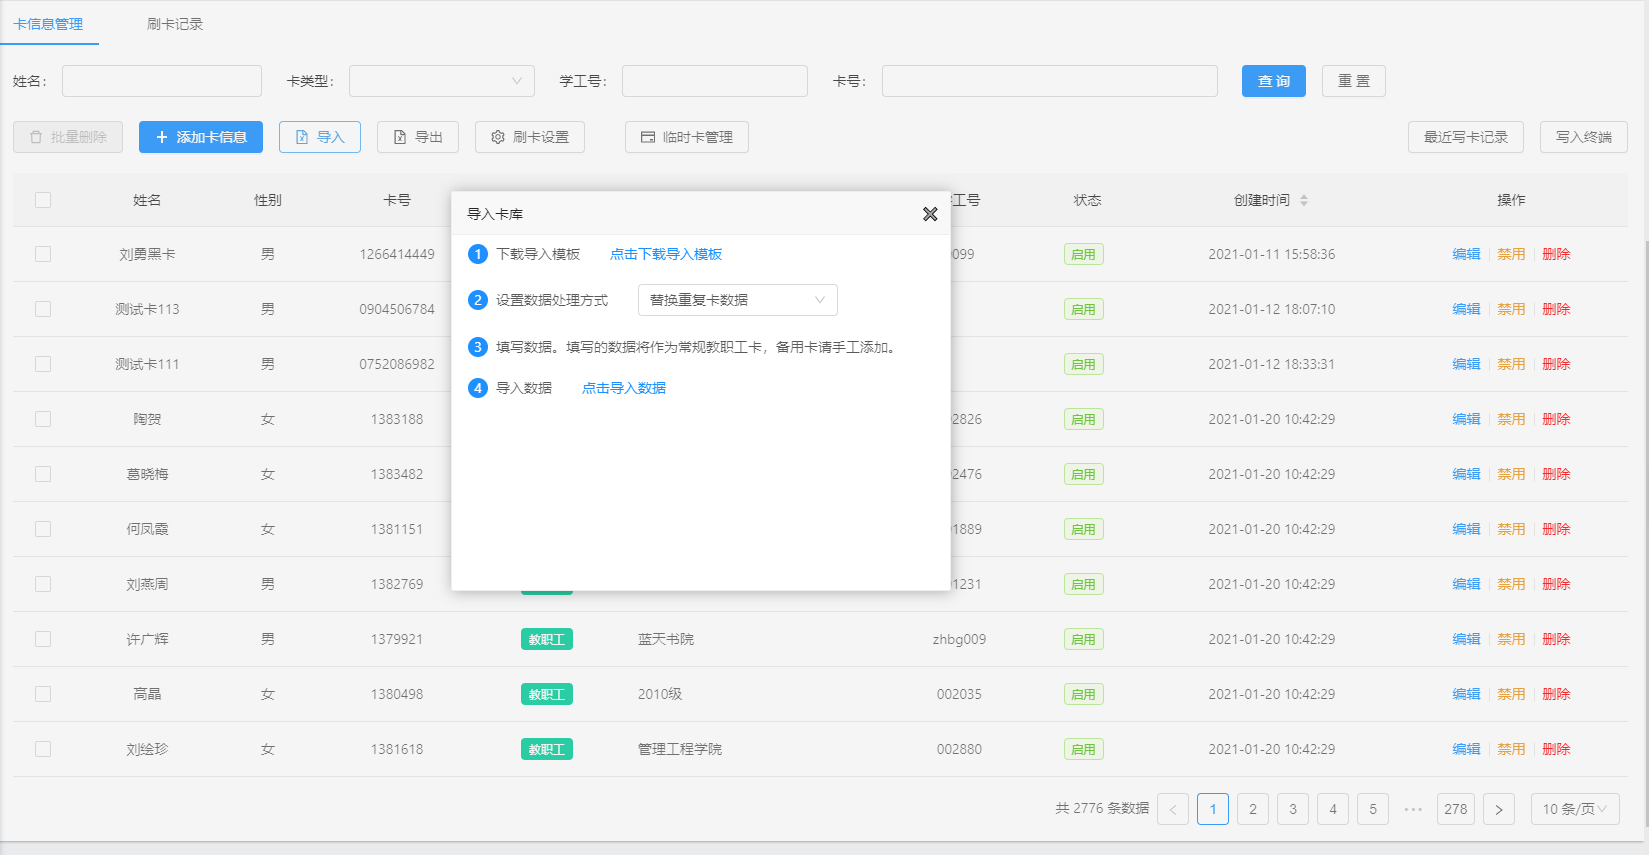Image resolution: width=1649 pixels, height=855 pixels.
Task: Select page 2 in pagination
Action: click(x=1253, y=809)
